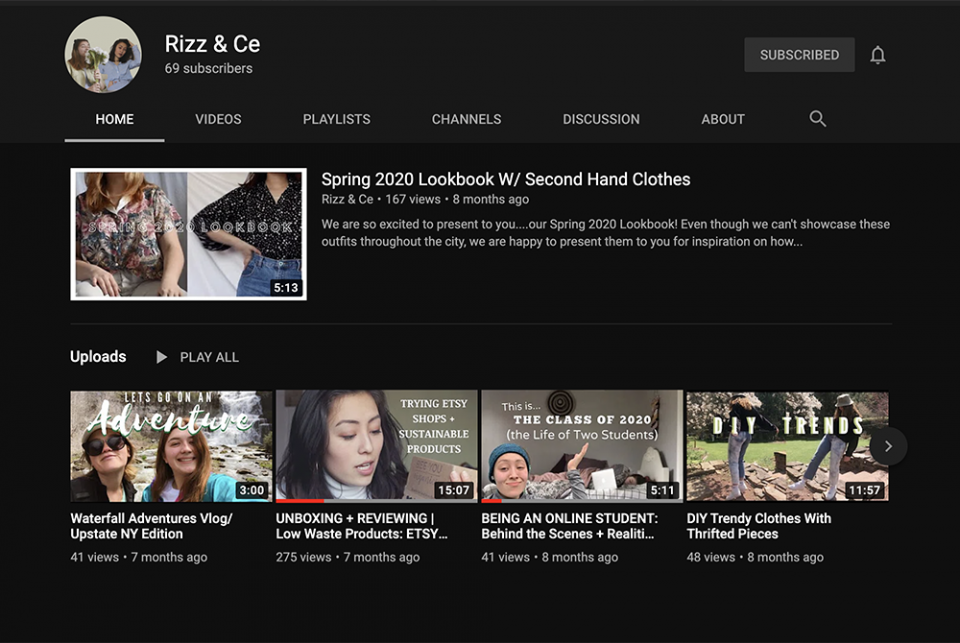
Task: Play the Waterfall Adventure thumbnail
Action: tap(171, 446)
